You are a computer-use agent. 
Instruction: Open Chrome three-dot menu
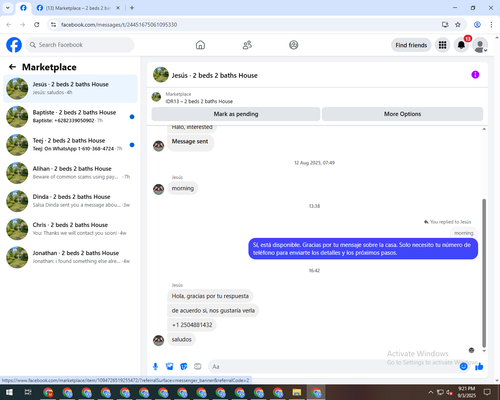coord(491,24)
